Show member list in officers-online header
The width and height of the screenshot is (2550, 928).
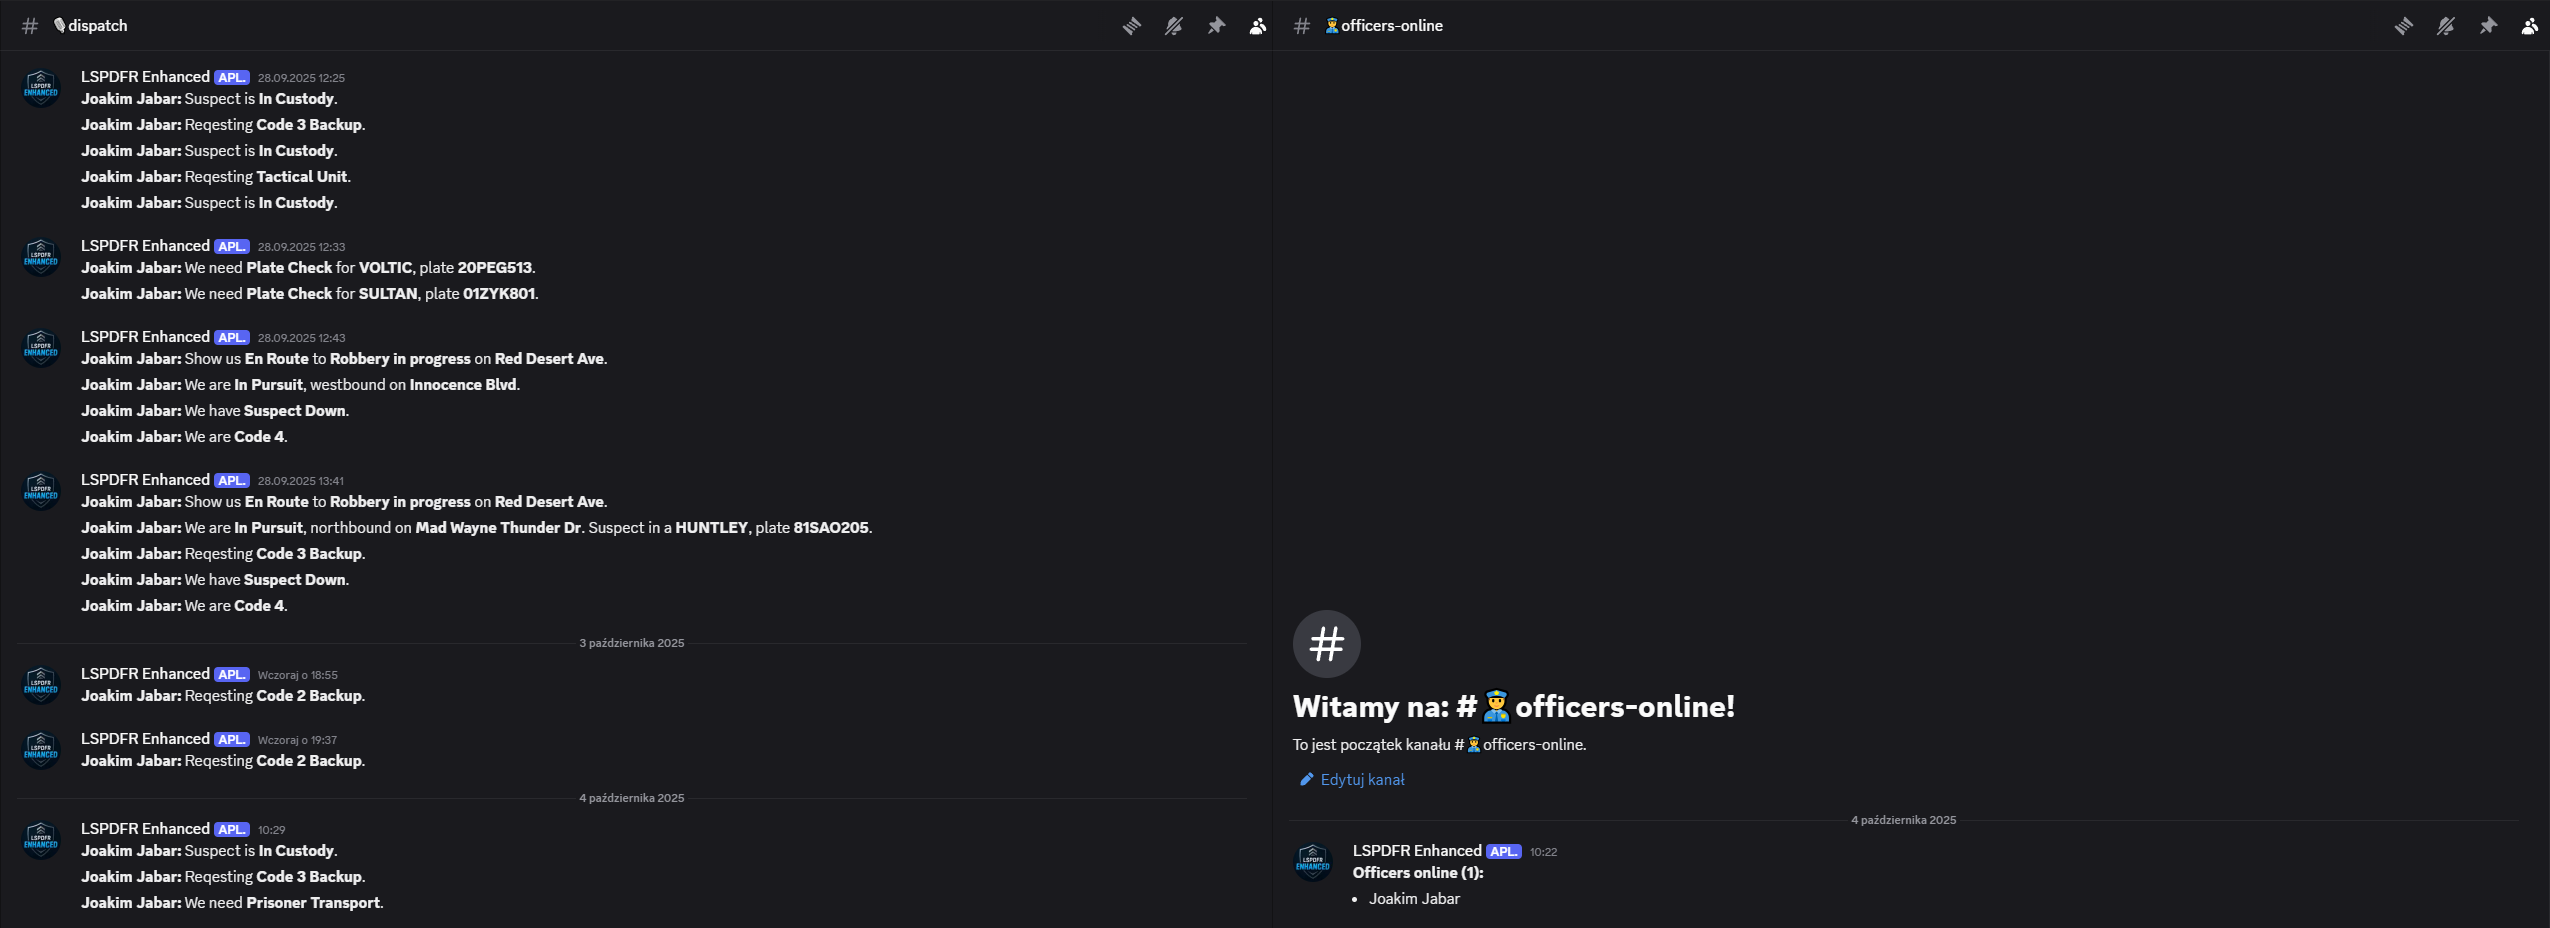point(2530,26)
